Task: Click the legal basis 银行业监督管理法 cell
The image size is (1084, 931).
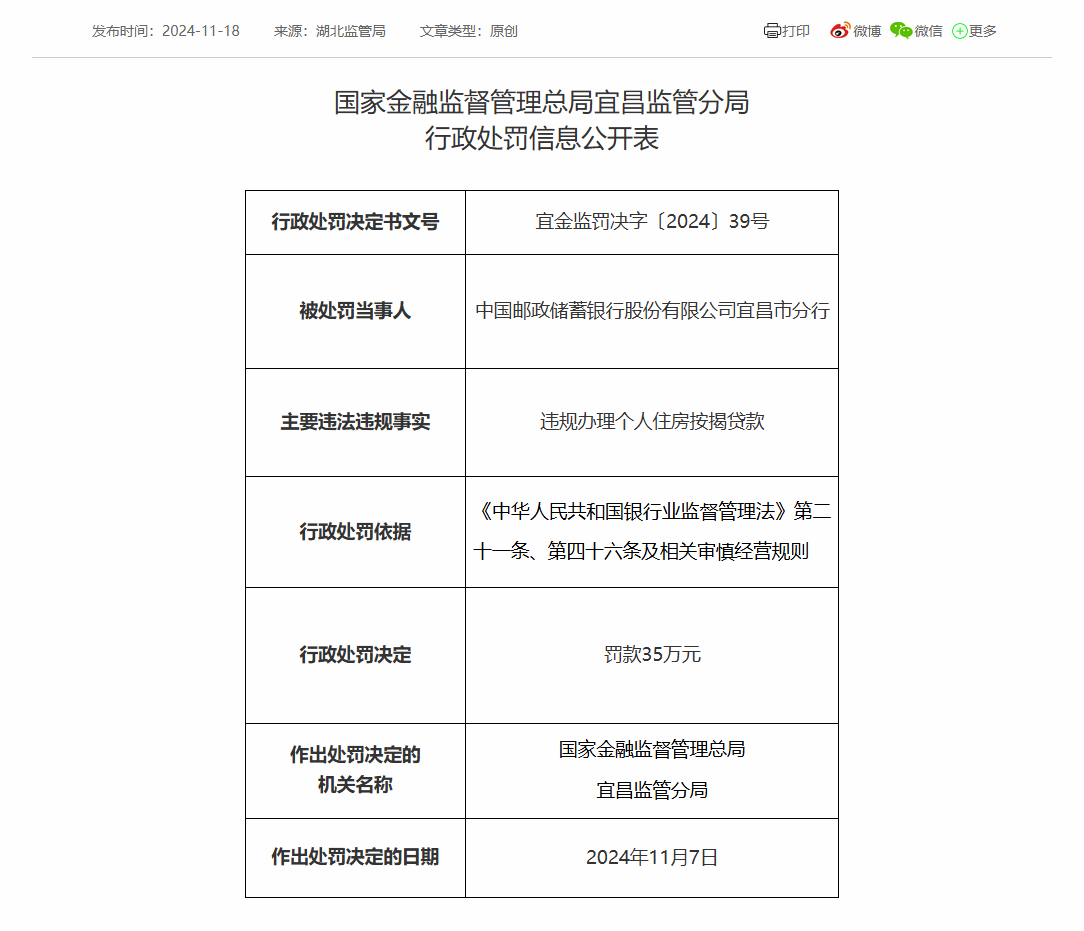Action: [652, 531]
